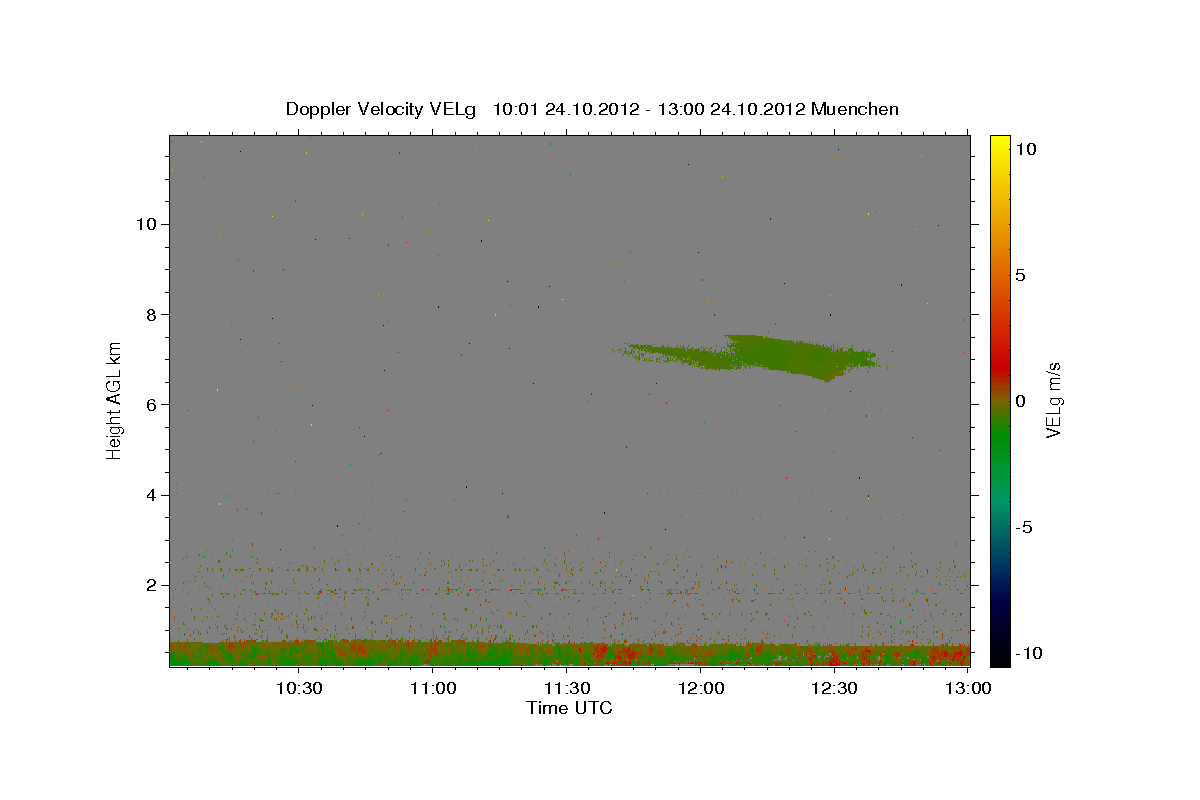1200x800 pixels.
Task: Click the 12:30 time tick label
Action: 835,688
